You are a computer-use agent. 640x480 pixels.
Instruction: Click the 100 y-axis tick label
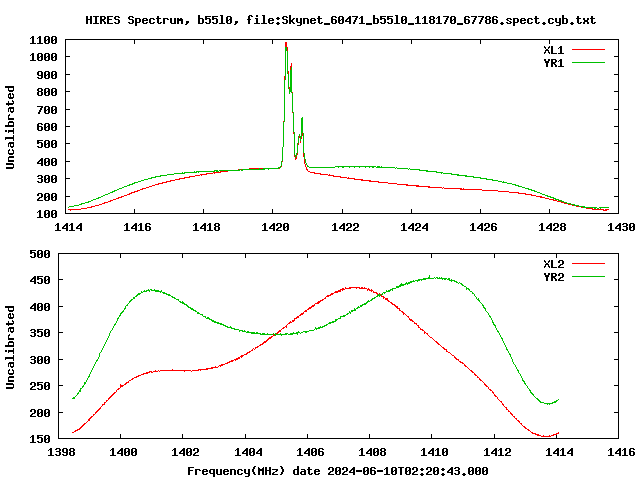(x=47, y=214)
